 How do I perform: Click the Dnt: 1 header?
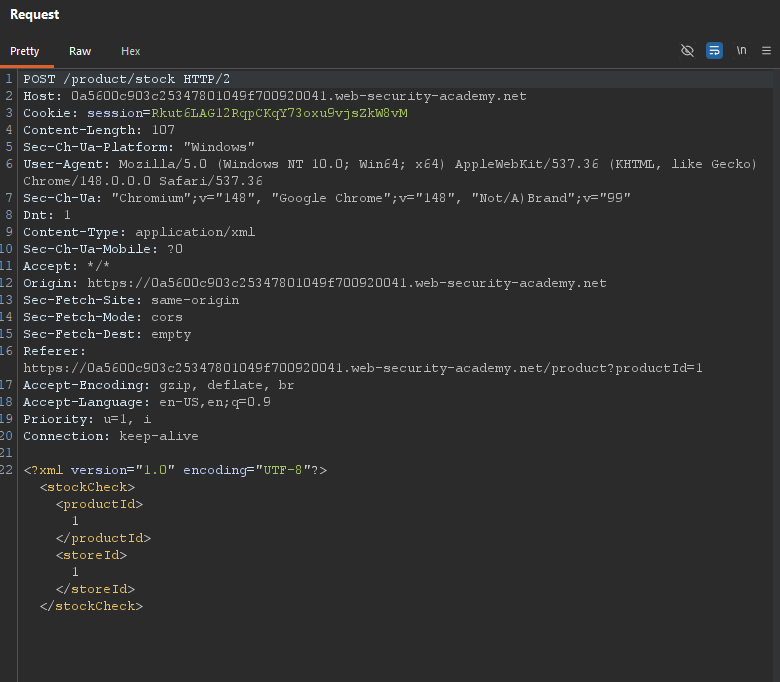47,215
